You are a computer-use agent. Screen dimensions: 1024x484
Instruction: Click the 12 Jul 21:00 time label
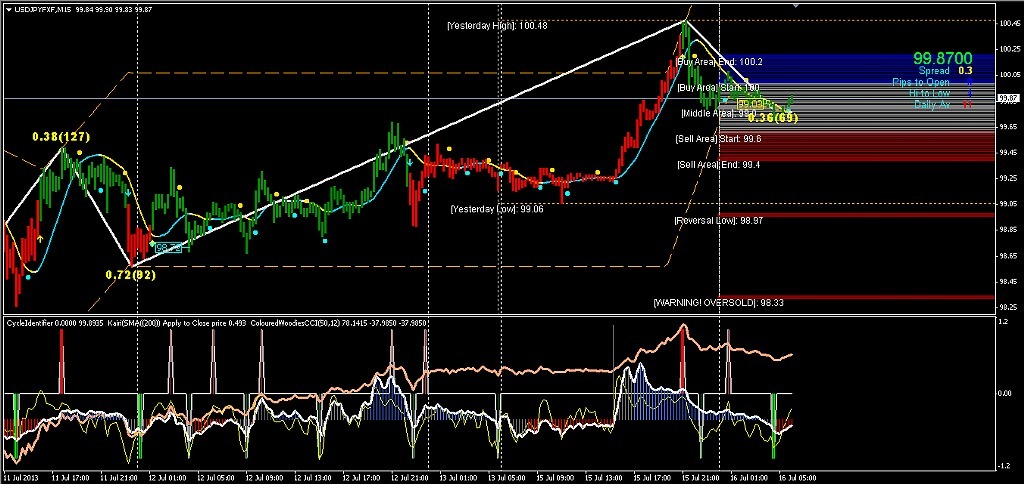[x=408, y=477]
